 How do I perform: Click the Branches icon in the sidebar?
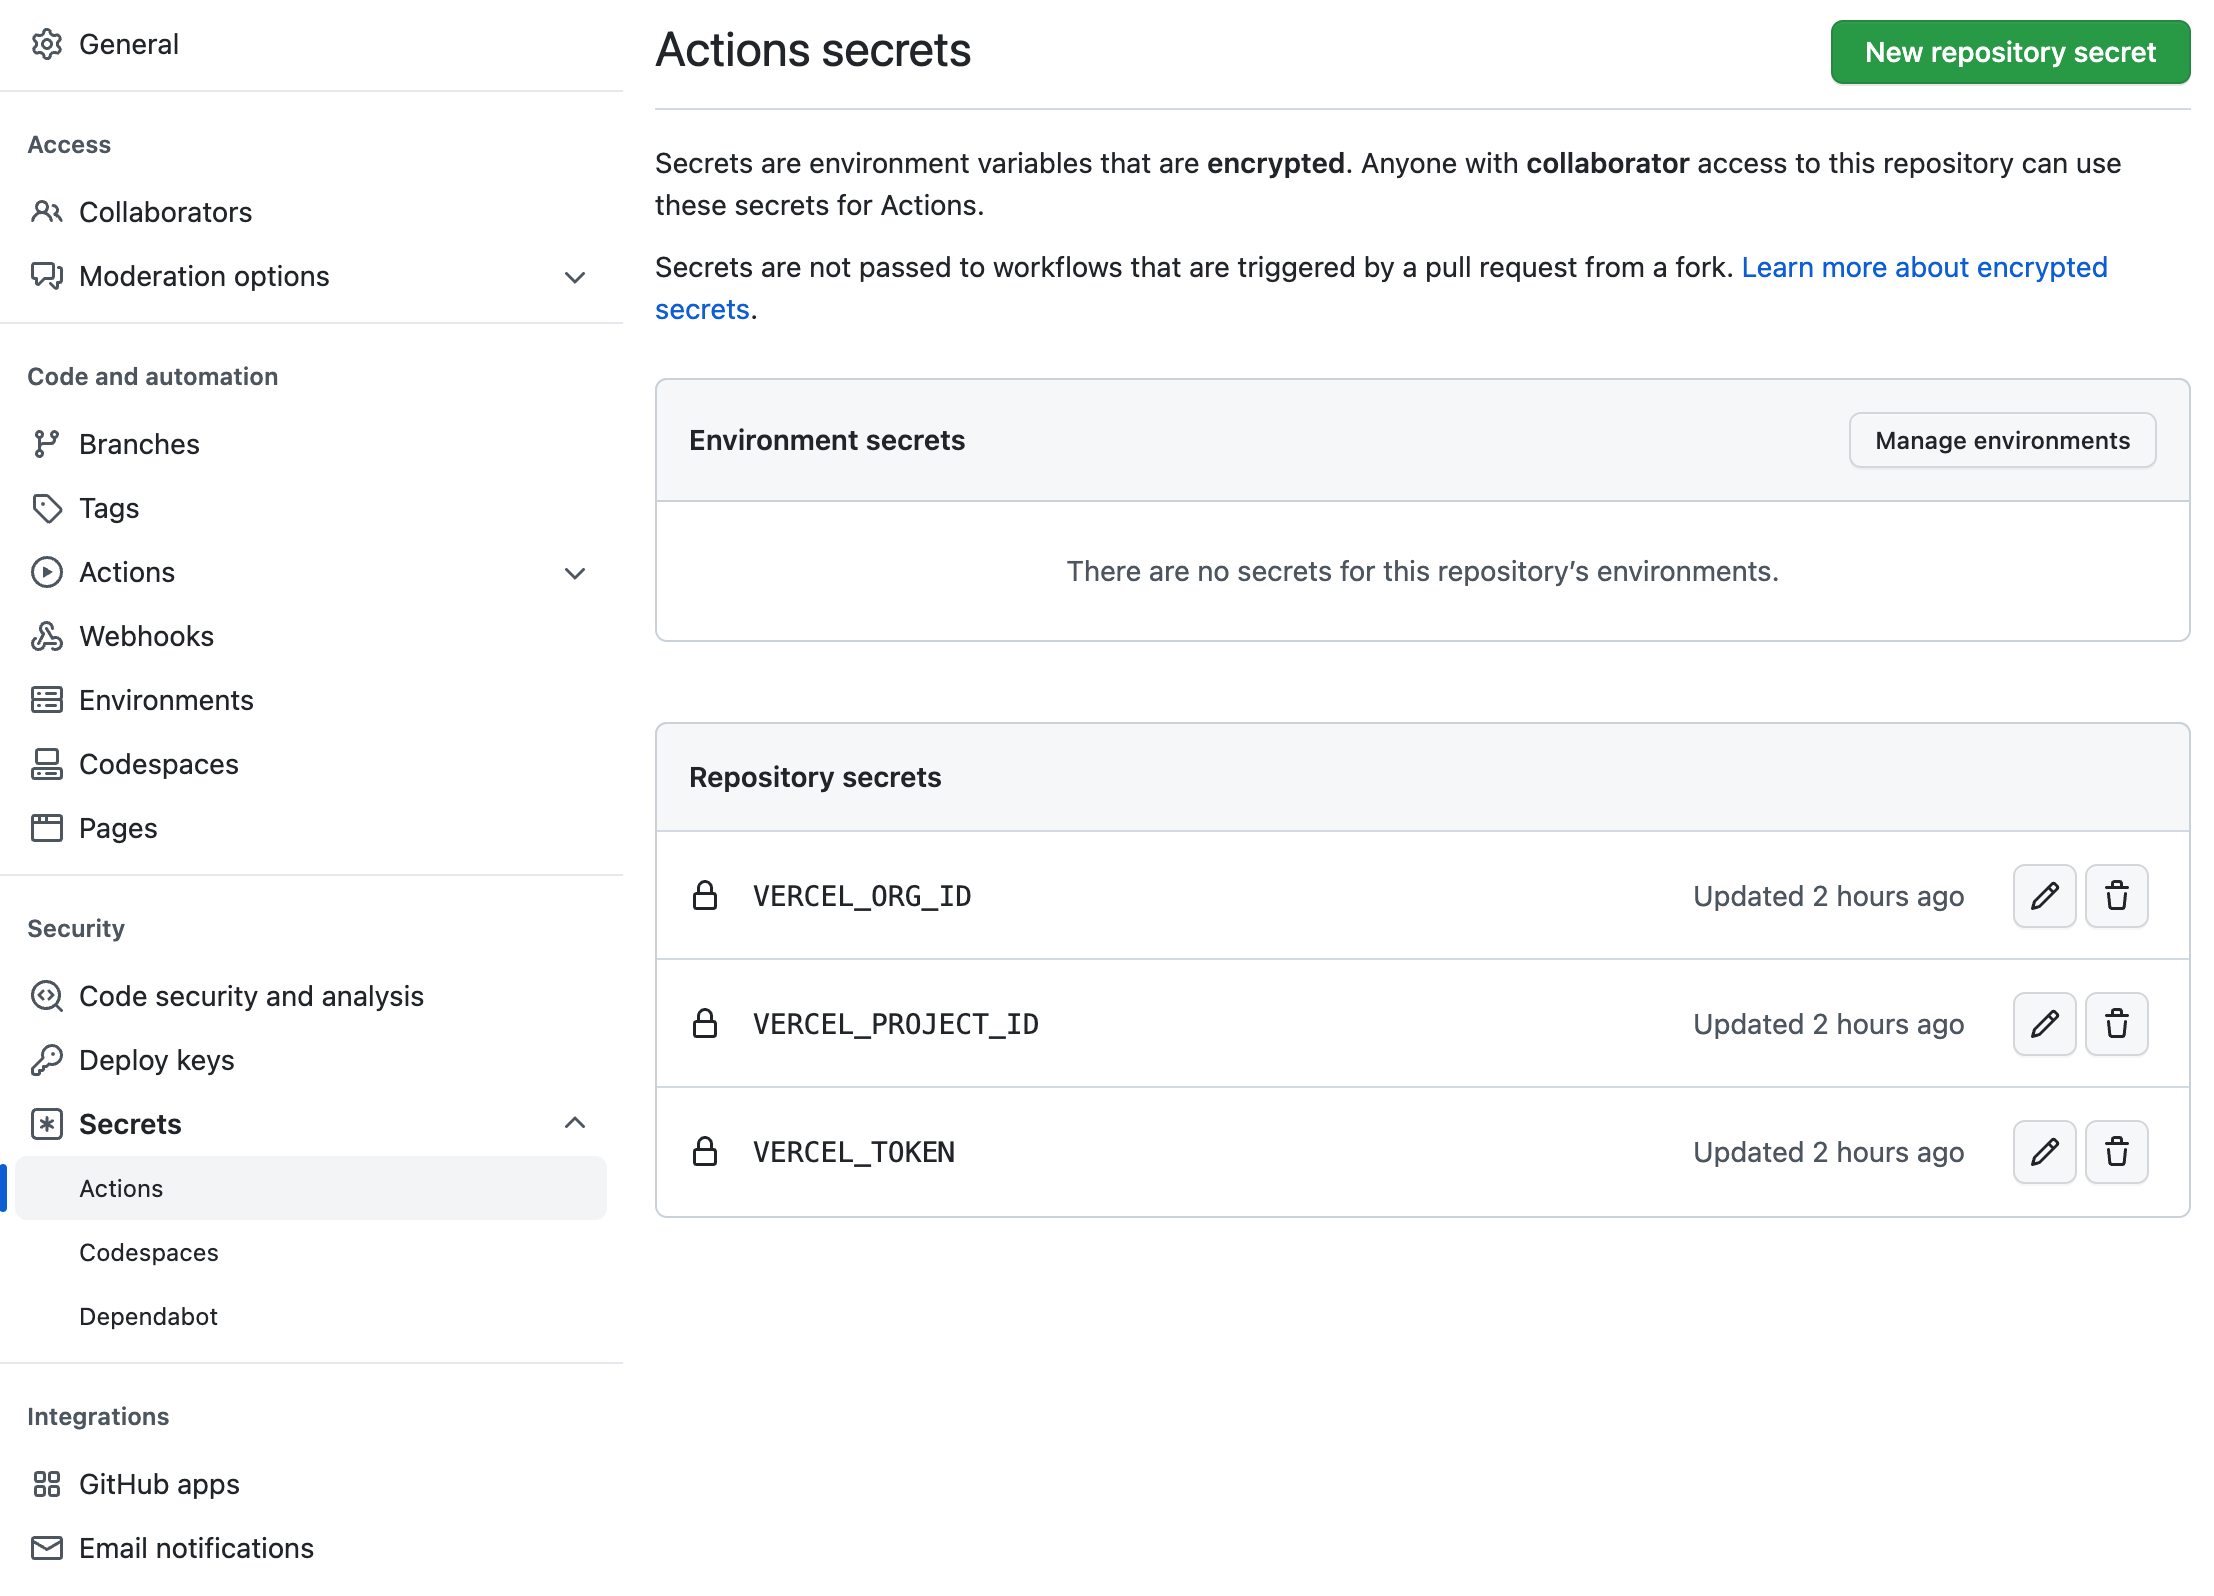point(47,444)
